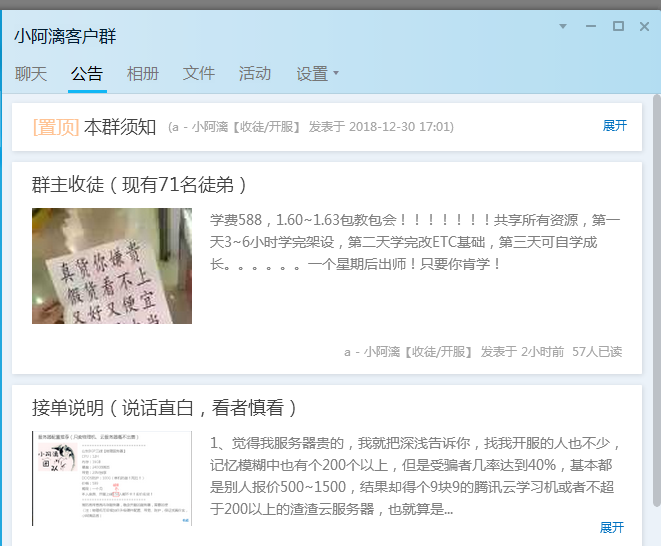Open the 相册 tab
Screen dimensions: 661x546
143,73
